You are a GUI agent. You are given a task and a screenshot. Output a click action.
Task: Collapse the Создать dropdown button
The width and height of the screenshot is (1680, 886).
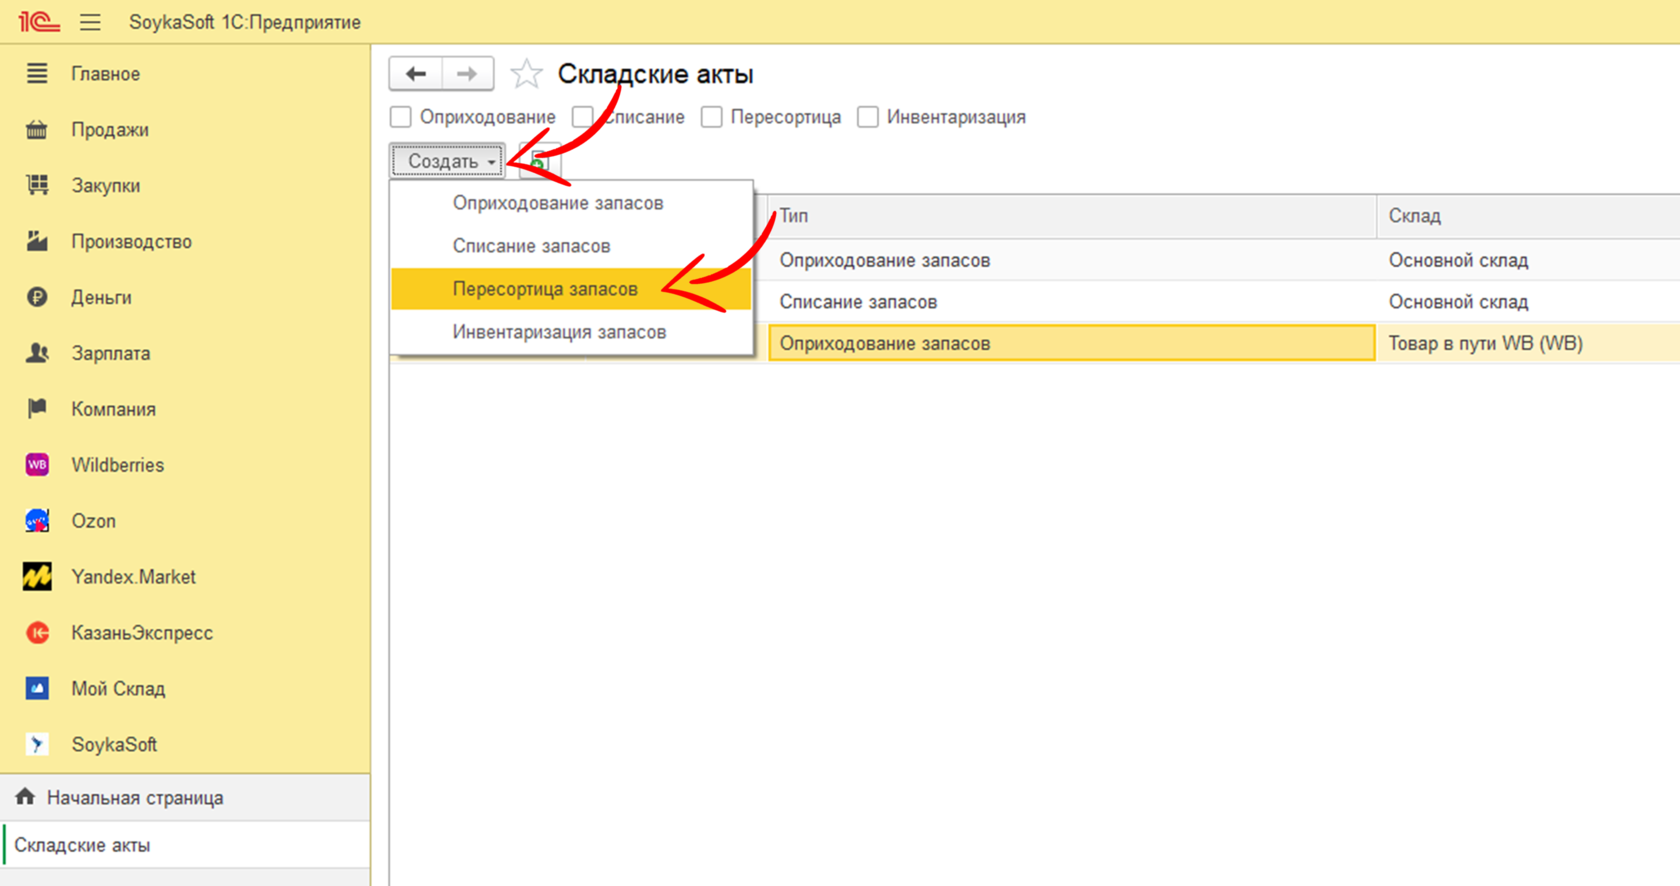coord(448,161)
